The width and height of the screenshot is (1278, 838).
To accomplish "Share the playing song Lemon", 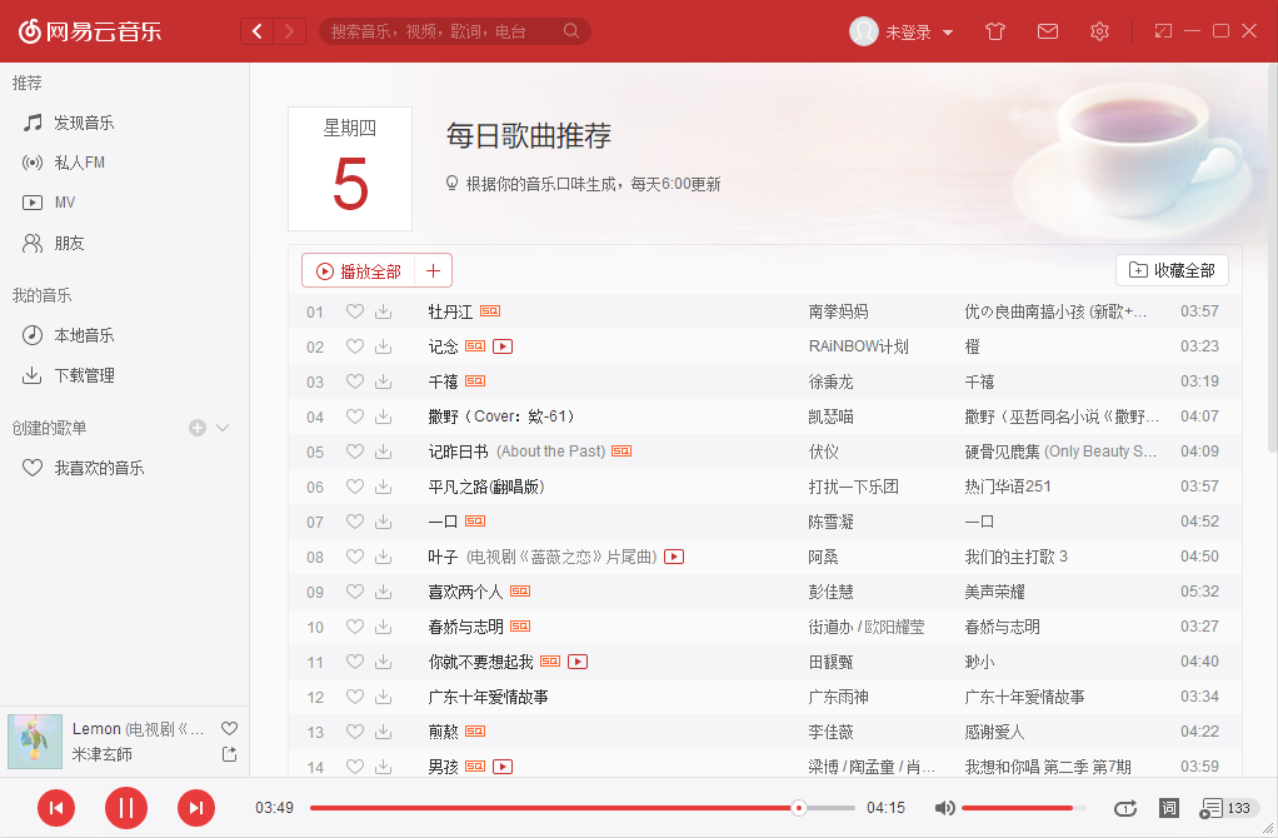I will click(229, 754).
